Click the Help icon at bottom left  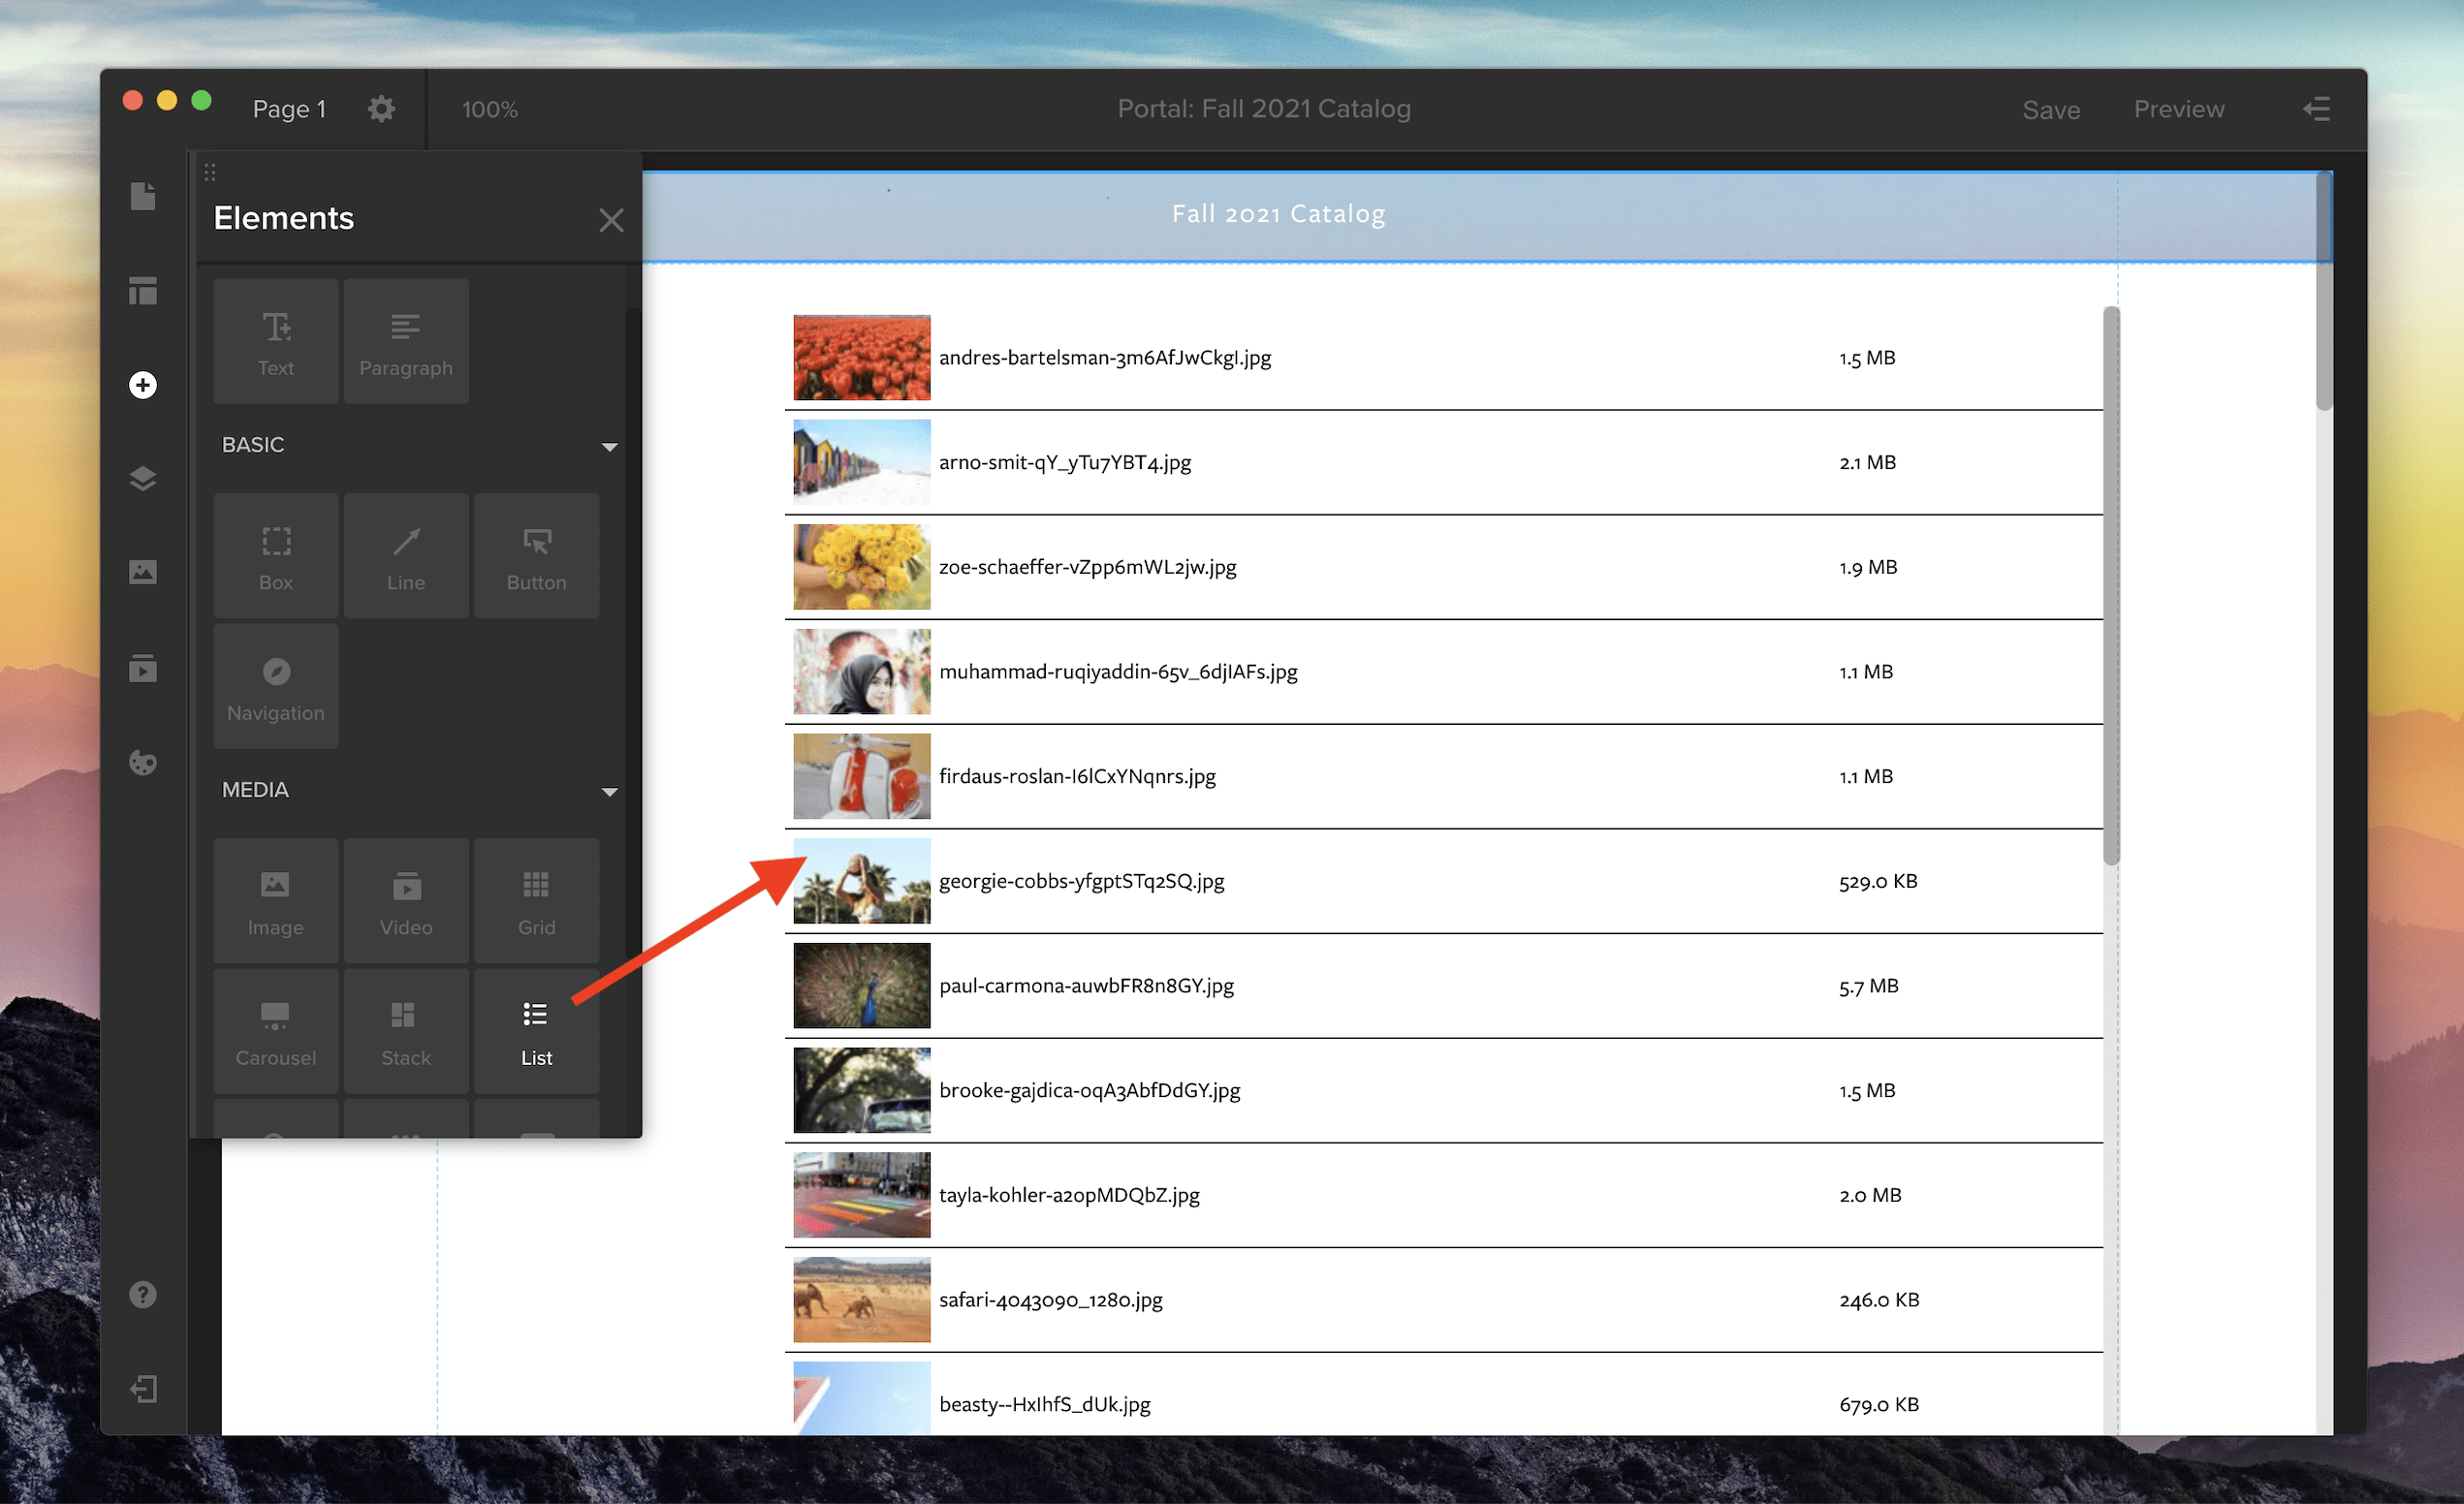click(x=143, y=1294)
